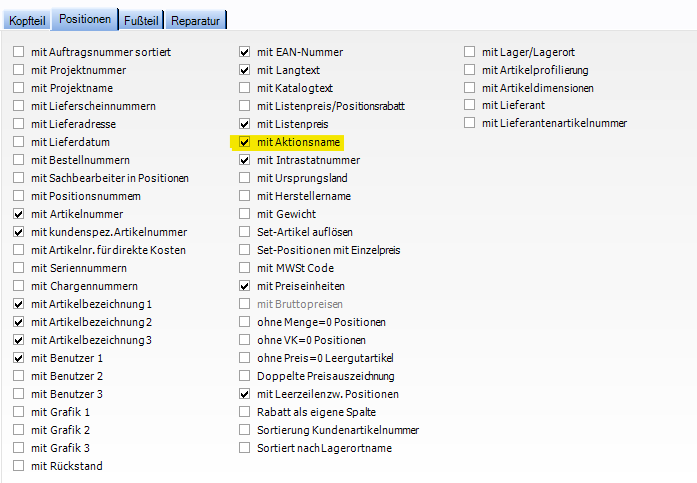Disable mit EAN-Nummer checkbox
The image size is (697, 483).
pyautogui.click(x=245, y=52)
